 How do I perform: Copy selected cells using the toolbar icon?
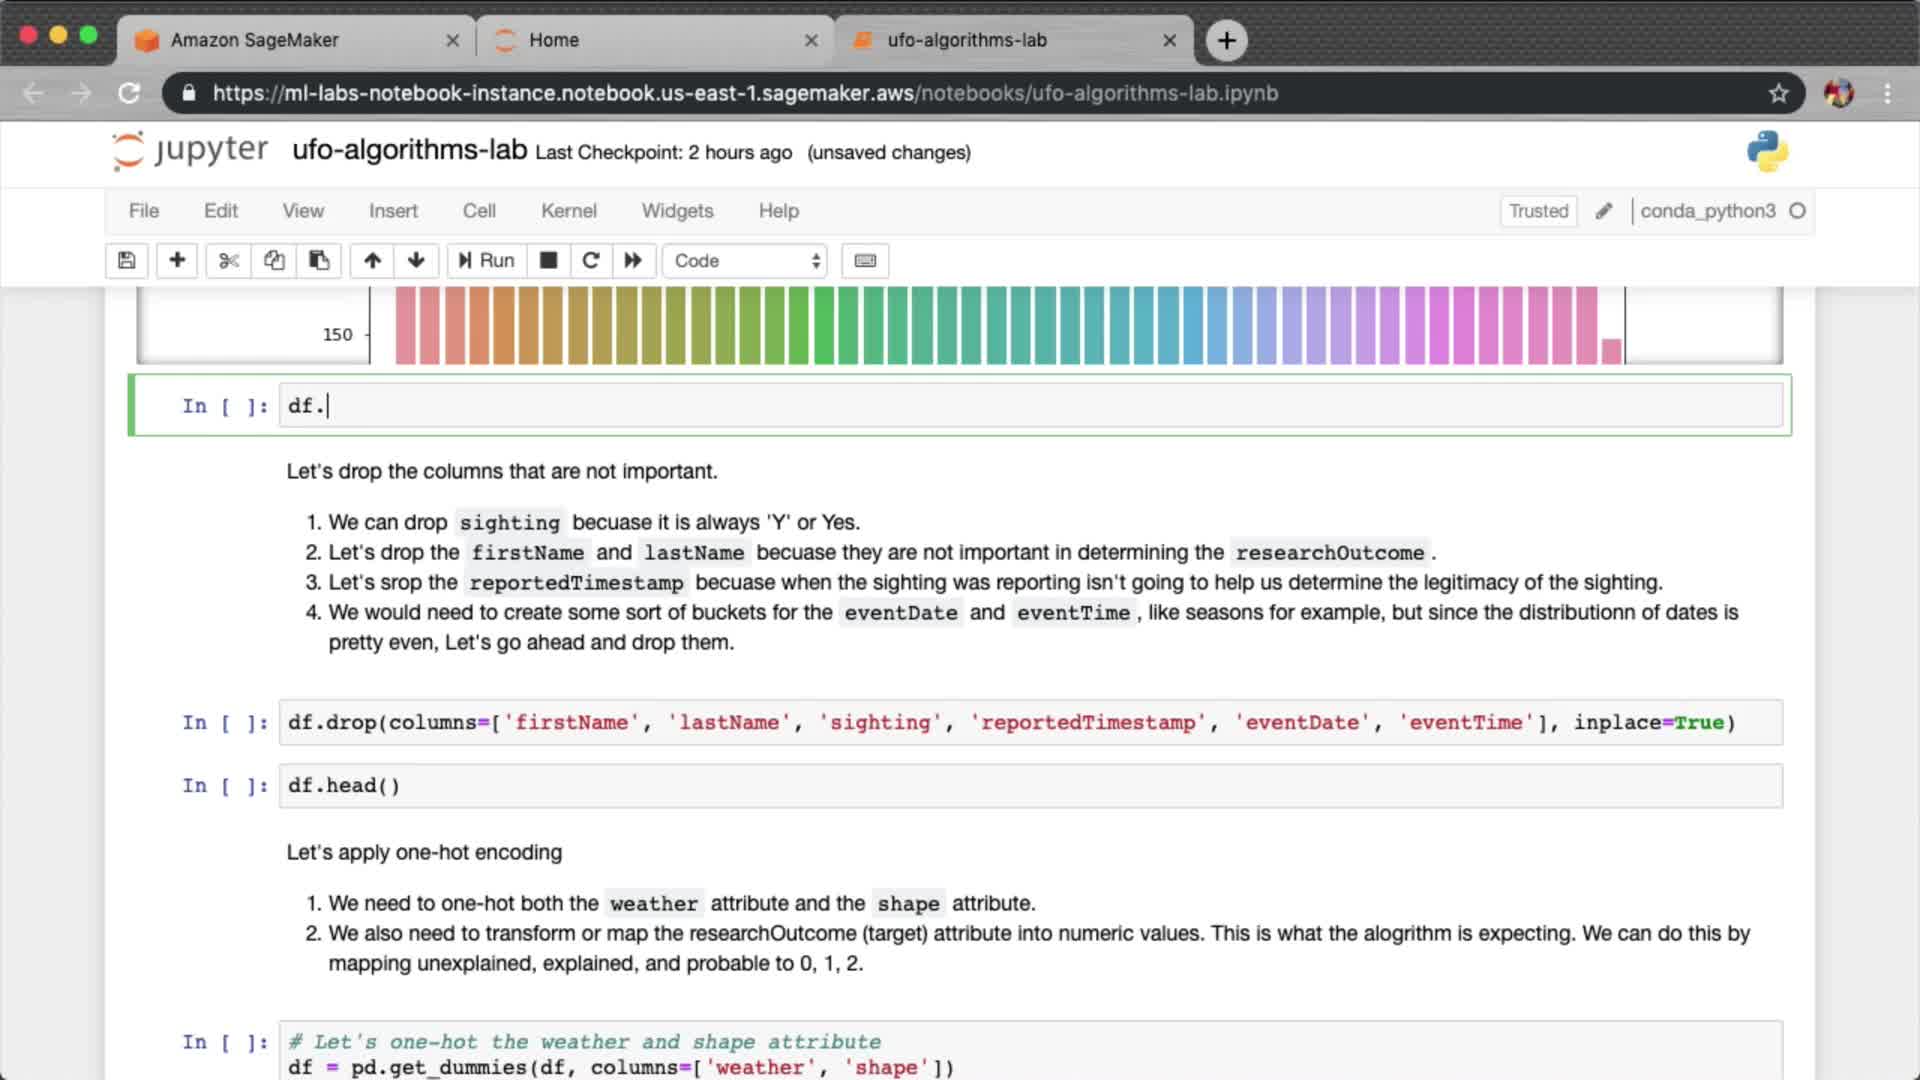274,261
